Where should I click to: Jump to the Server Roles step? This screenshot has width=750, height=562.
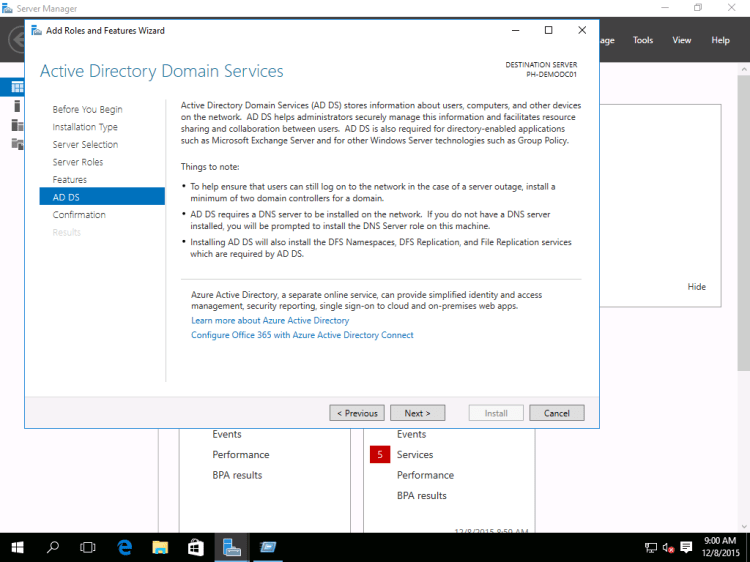(x=78, y=162)
